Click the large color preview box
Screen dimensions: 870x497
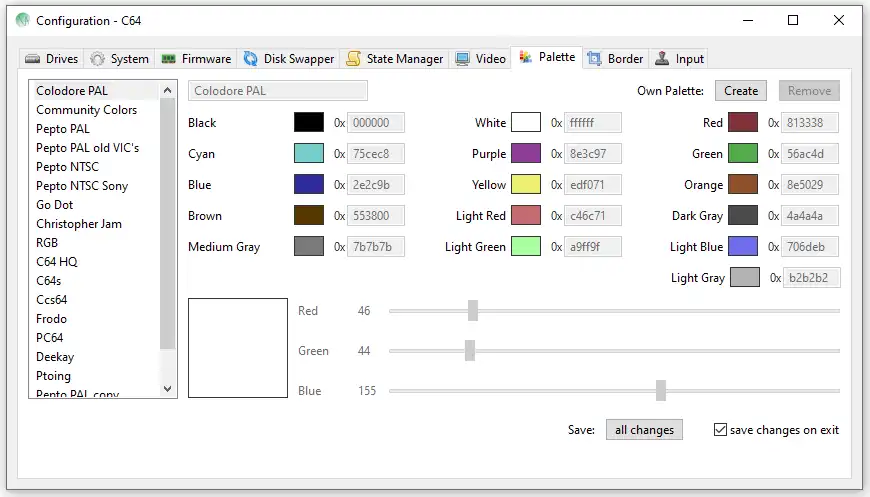pyautogui.click(x=238, y=348)
